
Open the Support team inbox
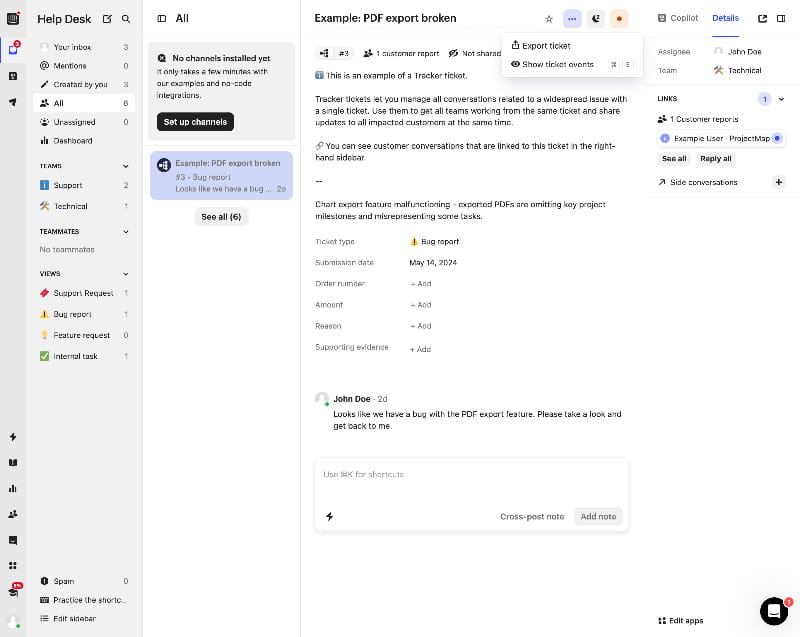[84, 185]
